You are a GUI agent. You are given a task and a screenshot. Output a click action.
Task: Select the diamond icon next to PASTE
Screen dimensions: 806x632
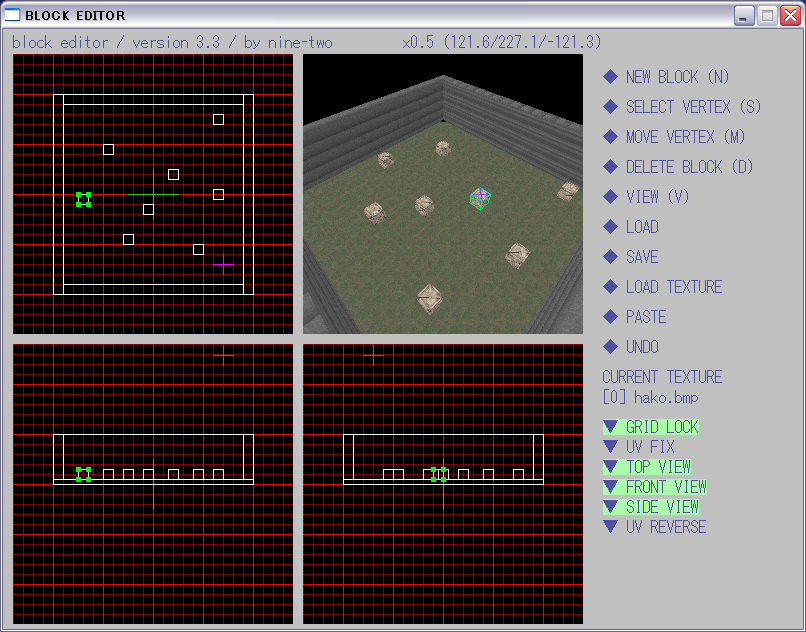(x=611, y=317)
